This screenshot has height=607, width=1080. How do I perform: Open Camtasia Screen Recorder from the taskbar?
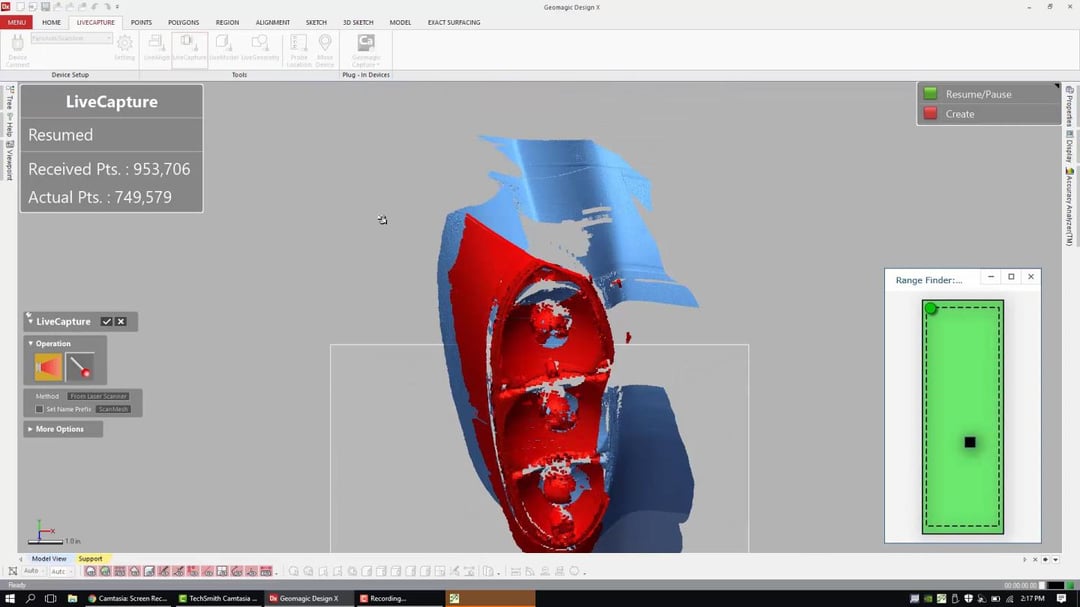pos(128,598)
